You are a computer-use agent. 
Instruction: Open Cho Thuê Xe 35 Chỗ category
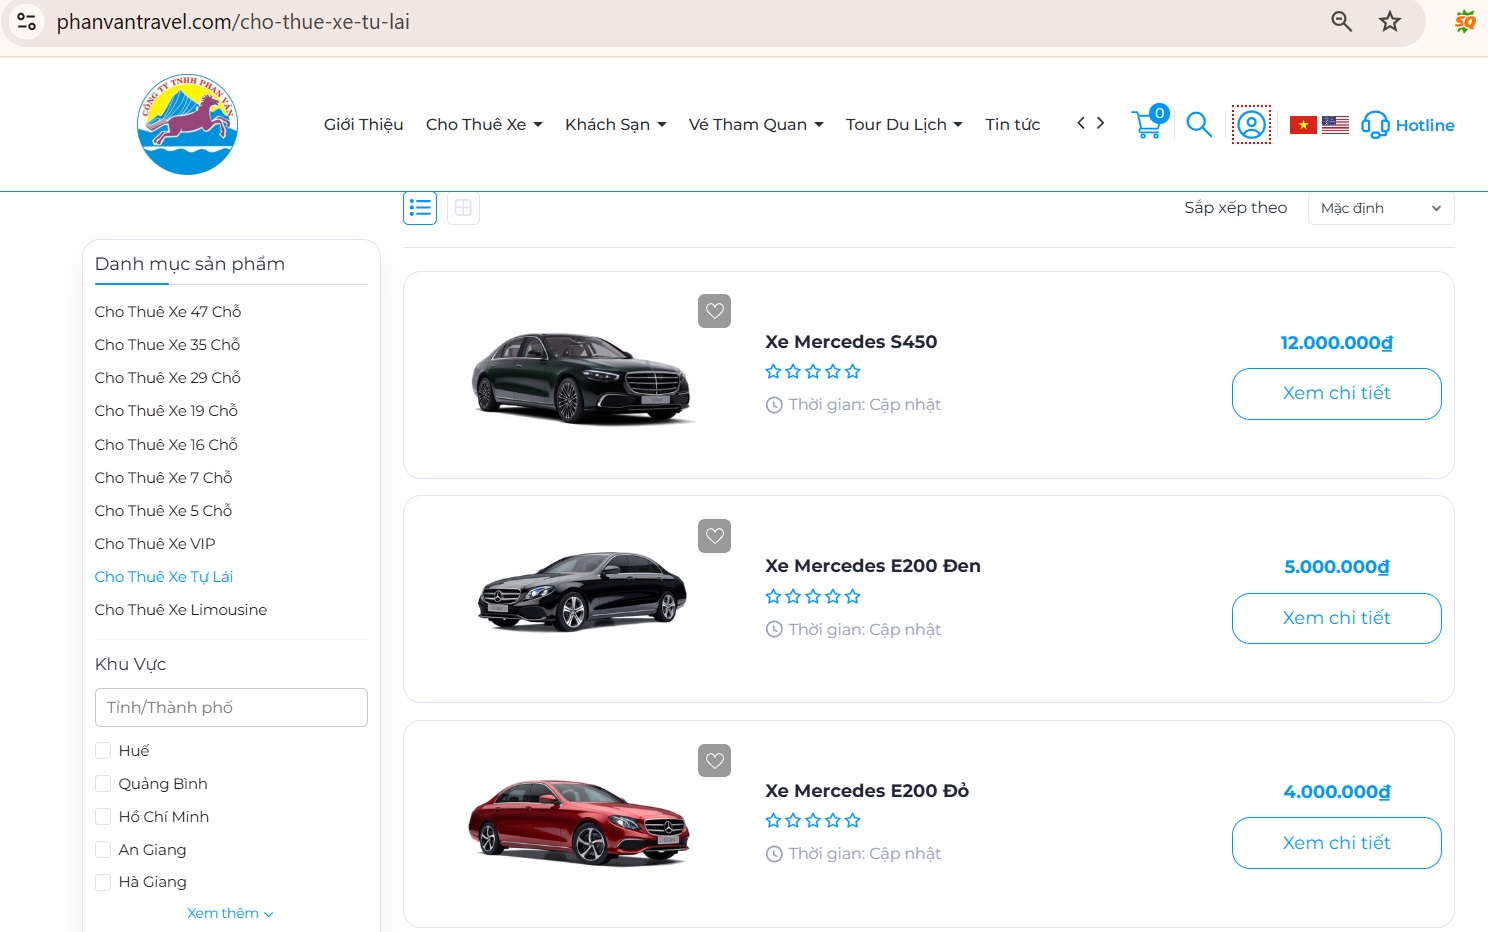tap(167, 344)
